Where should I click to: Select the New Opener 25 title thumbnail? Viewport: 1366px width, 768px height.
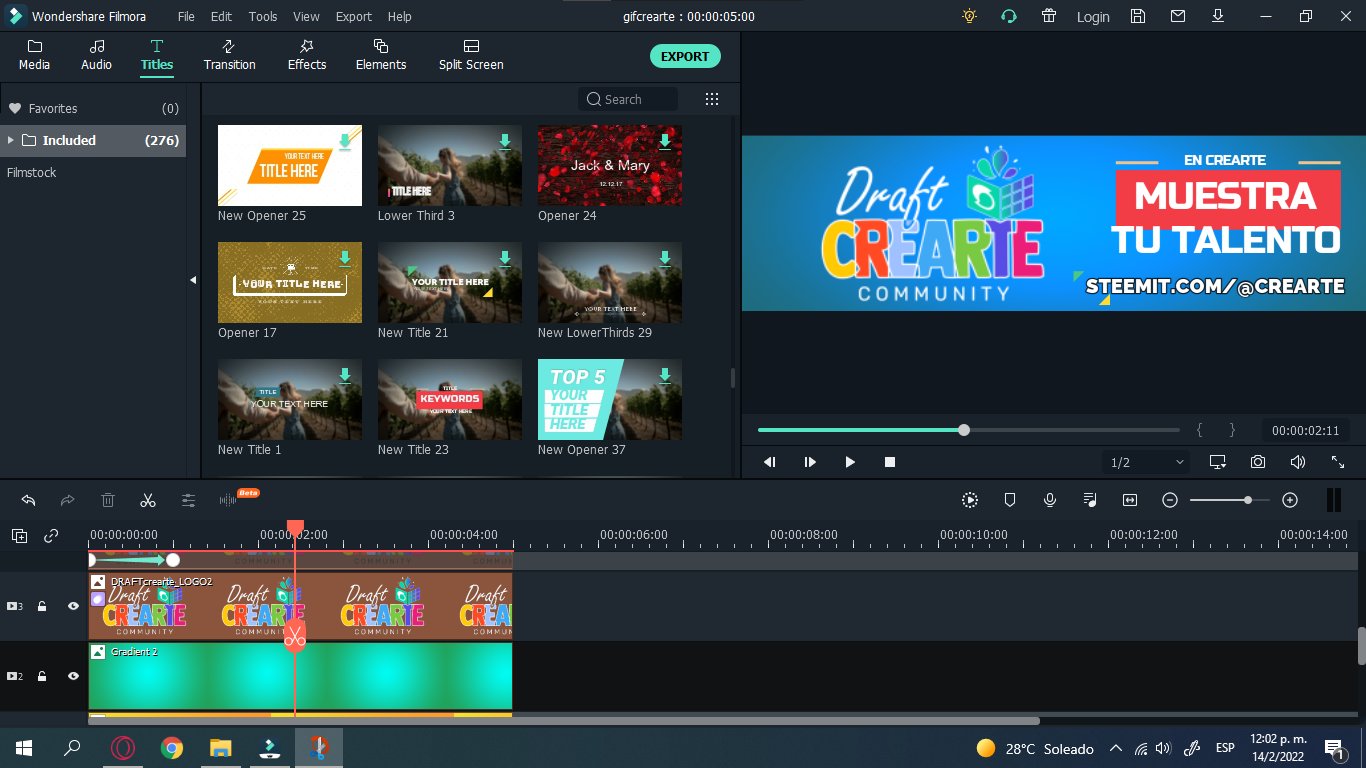tap(290, 165)
